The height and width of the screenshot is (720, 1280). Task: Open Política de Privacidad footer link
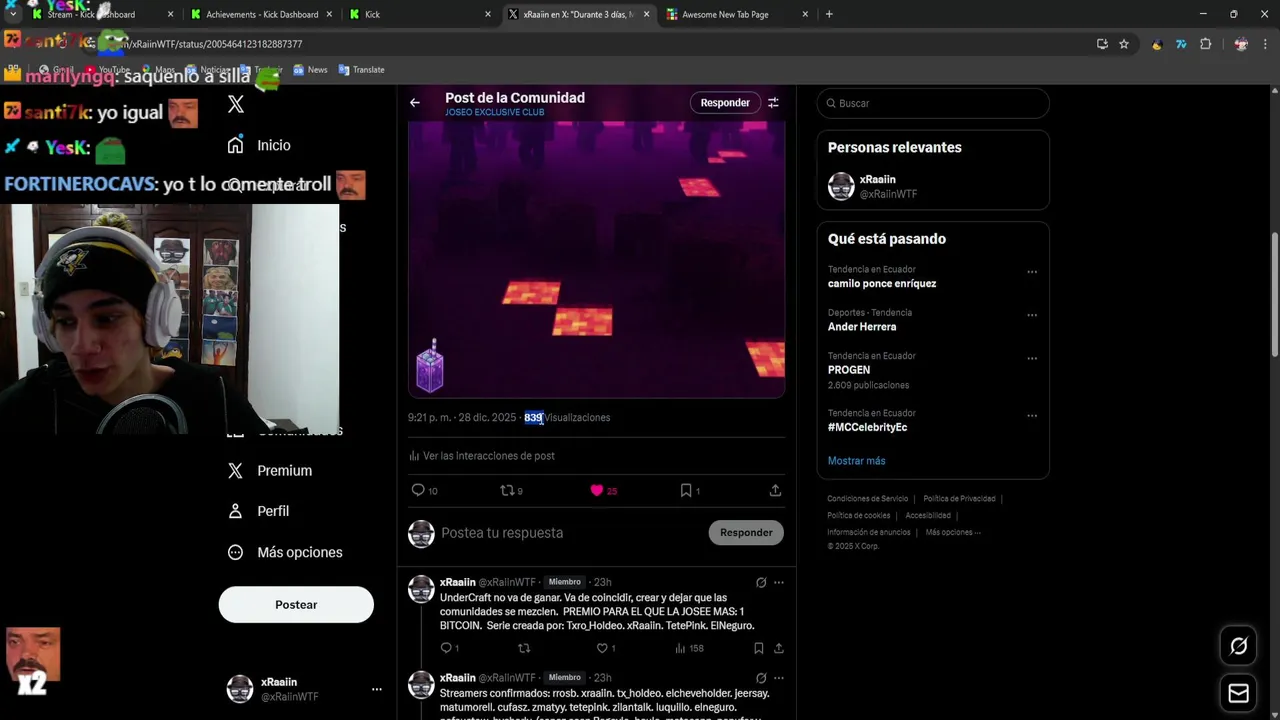(x=959, y=499)
